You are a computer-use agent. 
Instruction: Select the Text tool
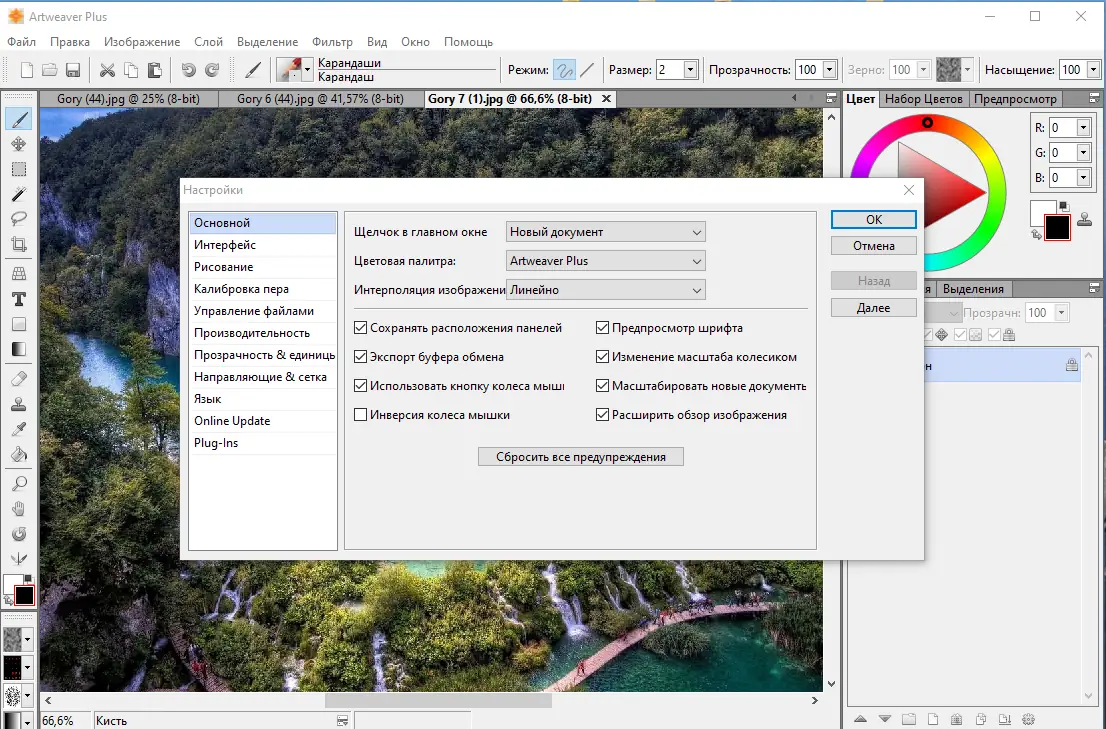pyautogui.click(x=19, y=300)
